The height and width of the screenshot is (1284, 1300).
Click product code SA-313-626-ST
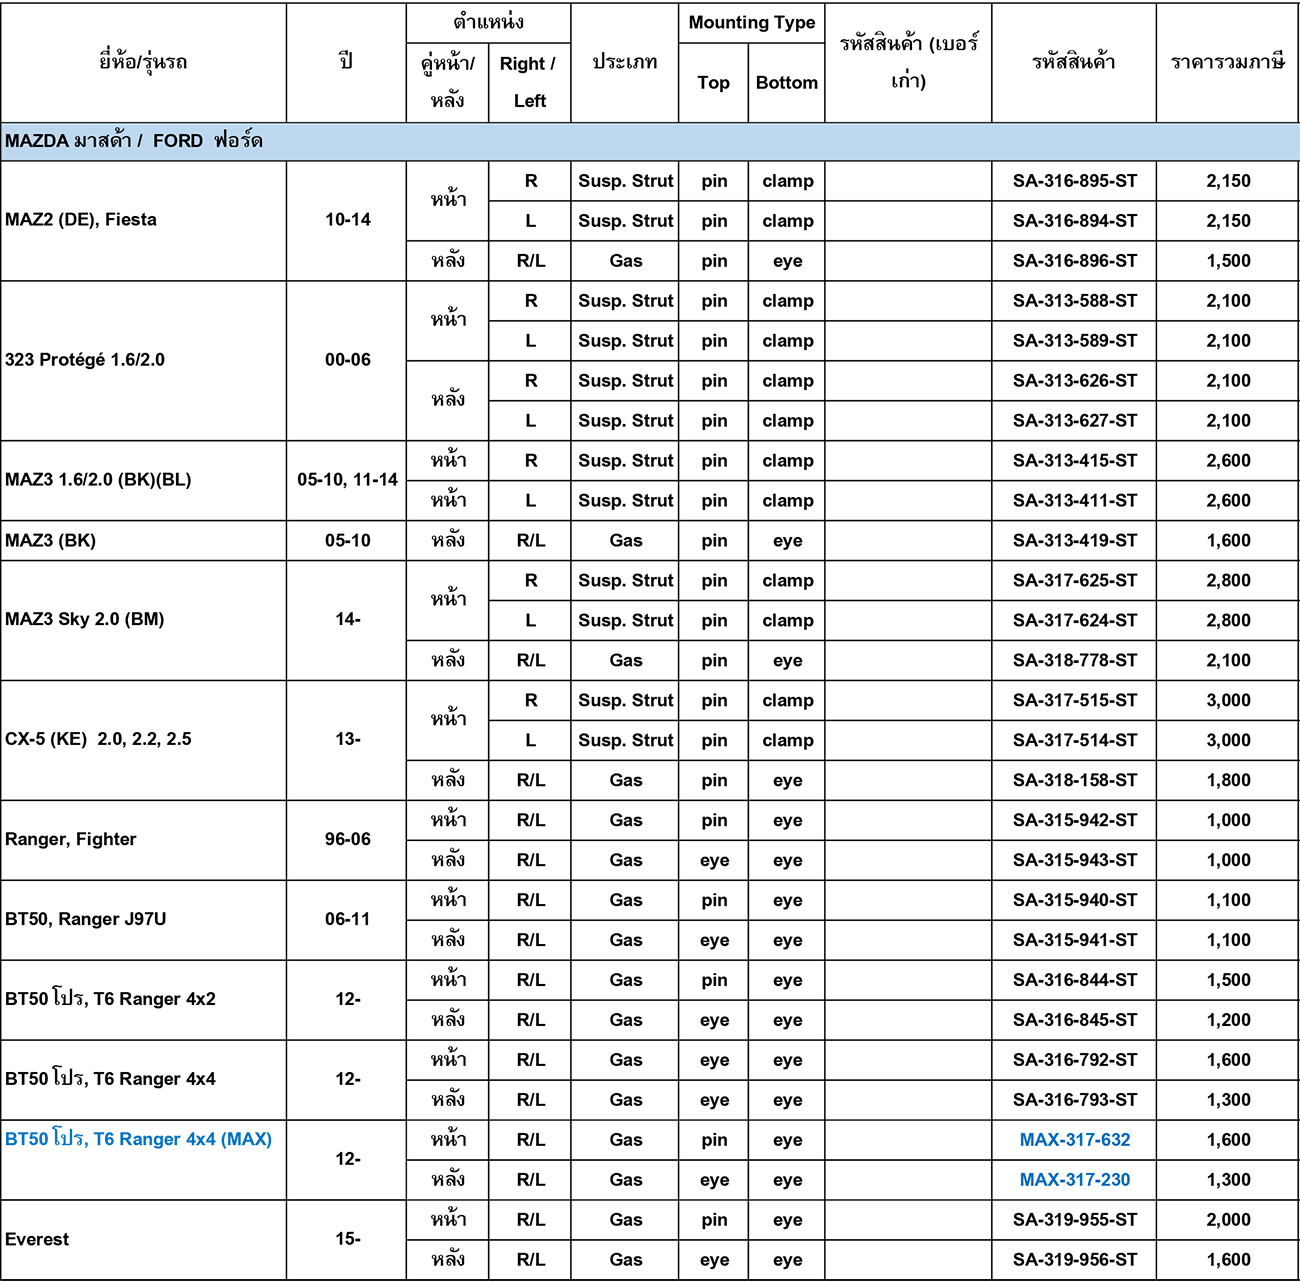click(x=1074, y=381)
